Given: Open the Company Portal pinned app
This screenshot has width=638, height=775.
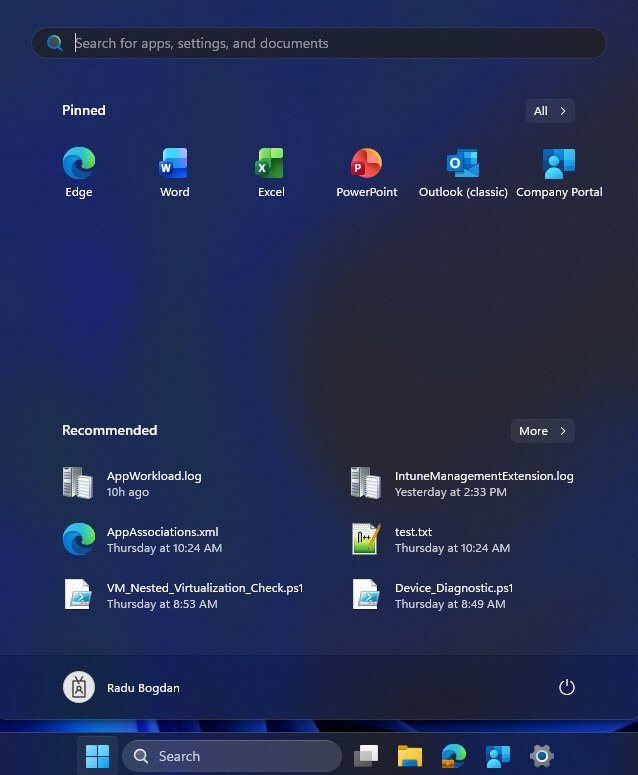Looking at the screenshot, I should point(559,172).
